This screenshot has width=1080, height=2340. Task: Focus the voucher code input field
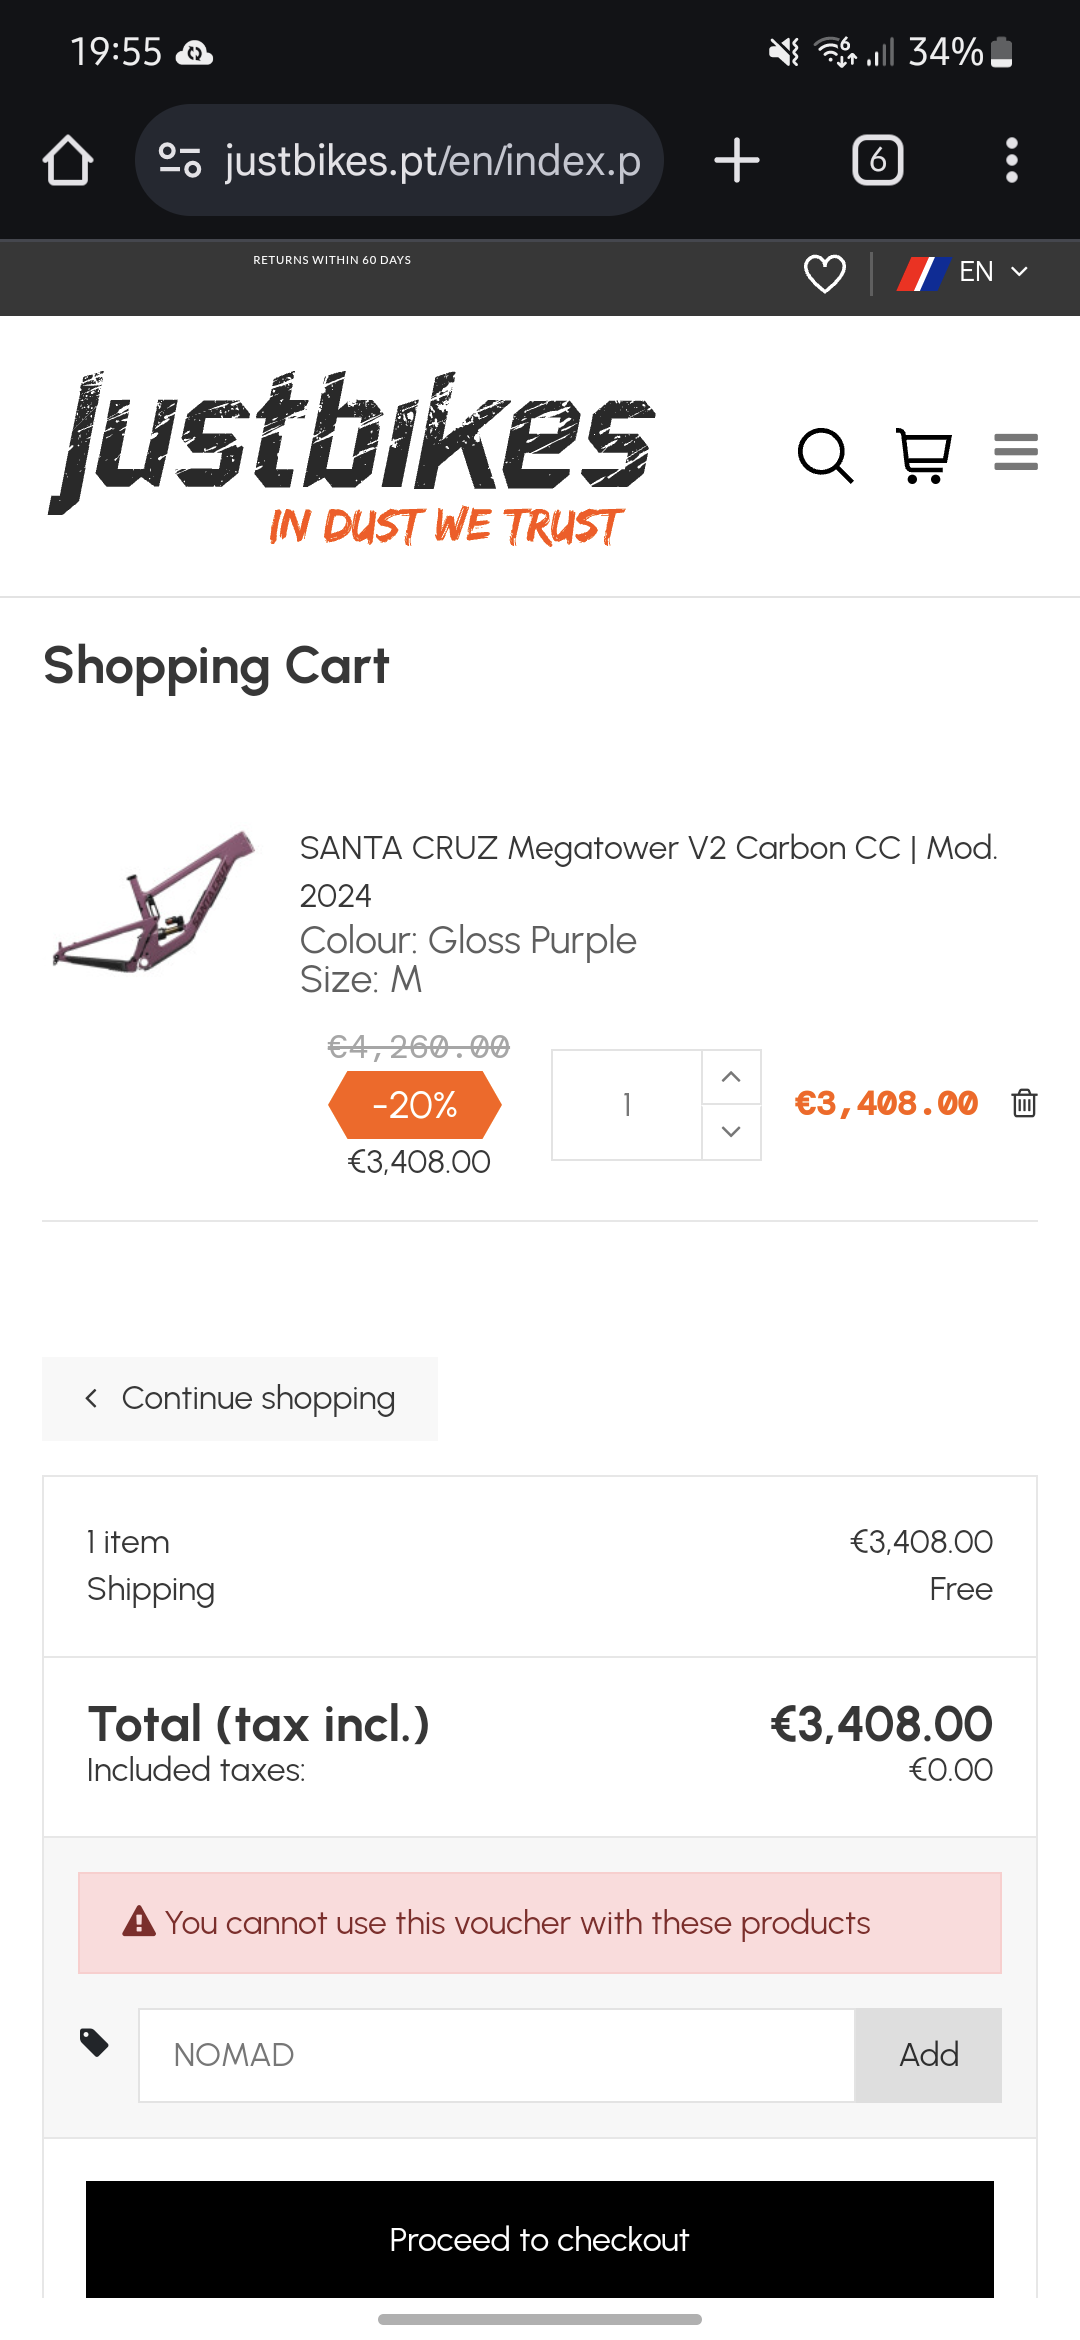point(496,2055)
